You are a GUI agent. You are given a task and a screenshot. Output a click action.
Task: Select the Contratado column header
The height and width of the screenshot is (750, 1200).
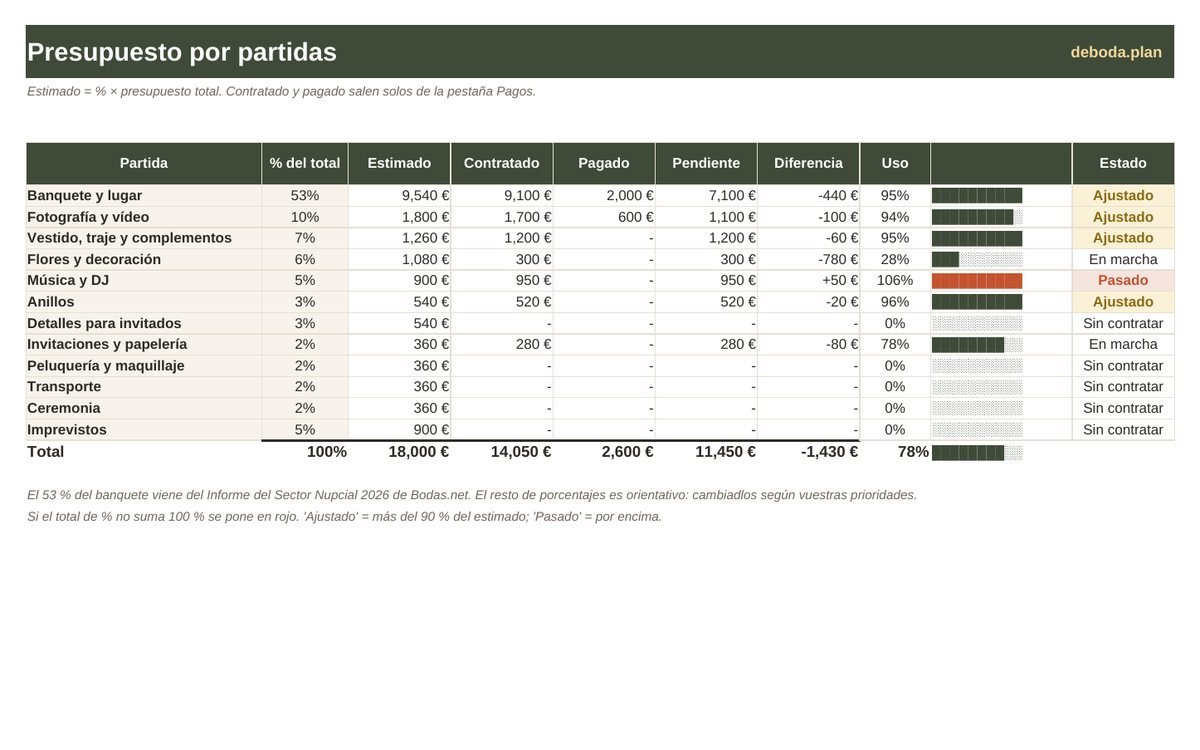(x=501, y=163)
